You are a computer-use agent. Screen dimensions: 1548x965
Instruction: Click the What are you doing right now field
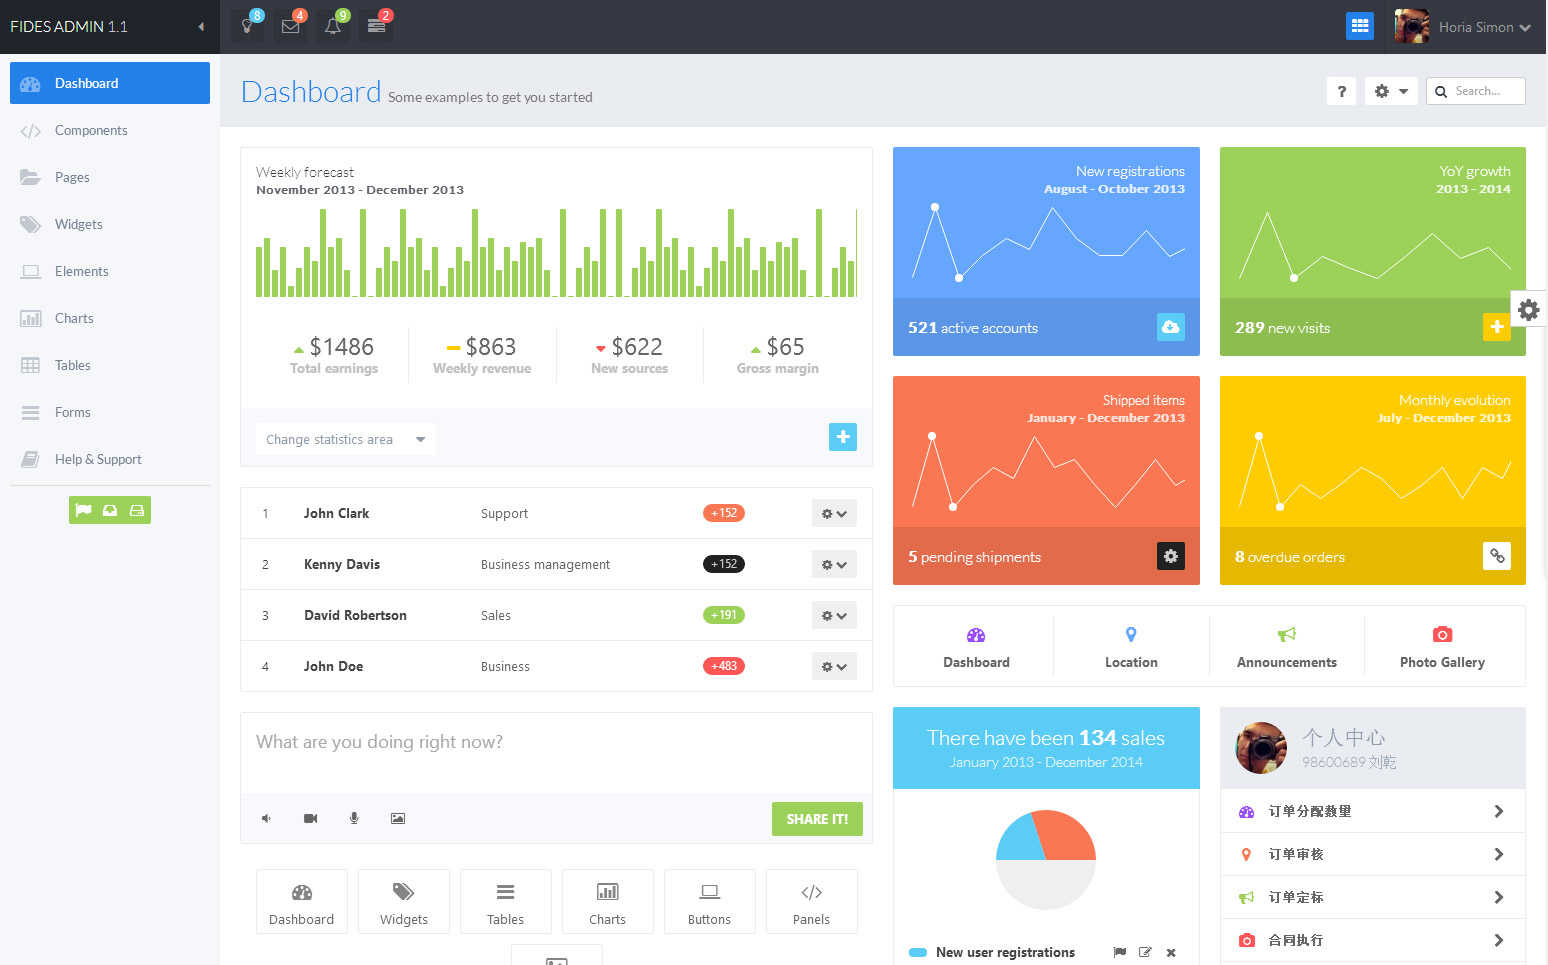pyautogui.click(x=556, y=752)
